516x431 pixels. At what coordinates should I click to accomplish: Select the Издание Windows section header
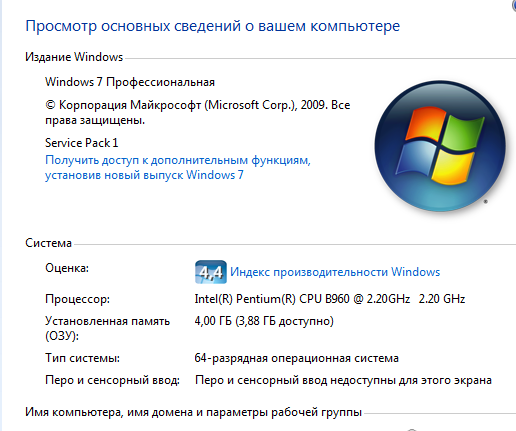tap(74, 57)
